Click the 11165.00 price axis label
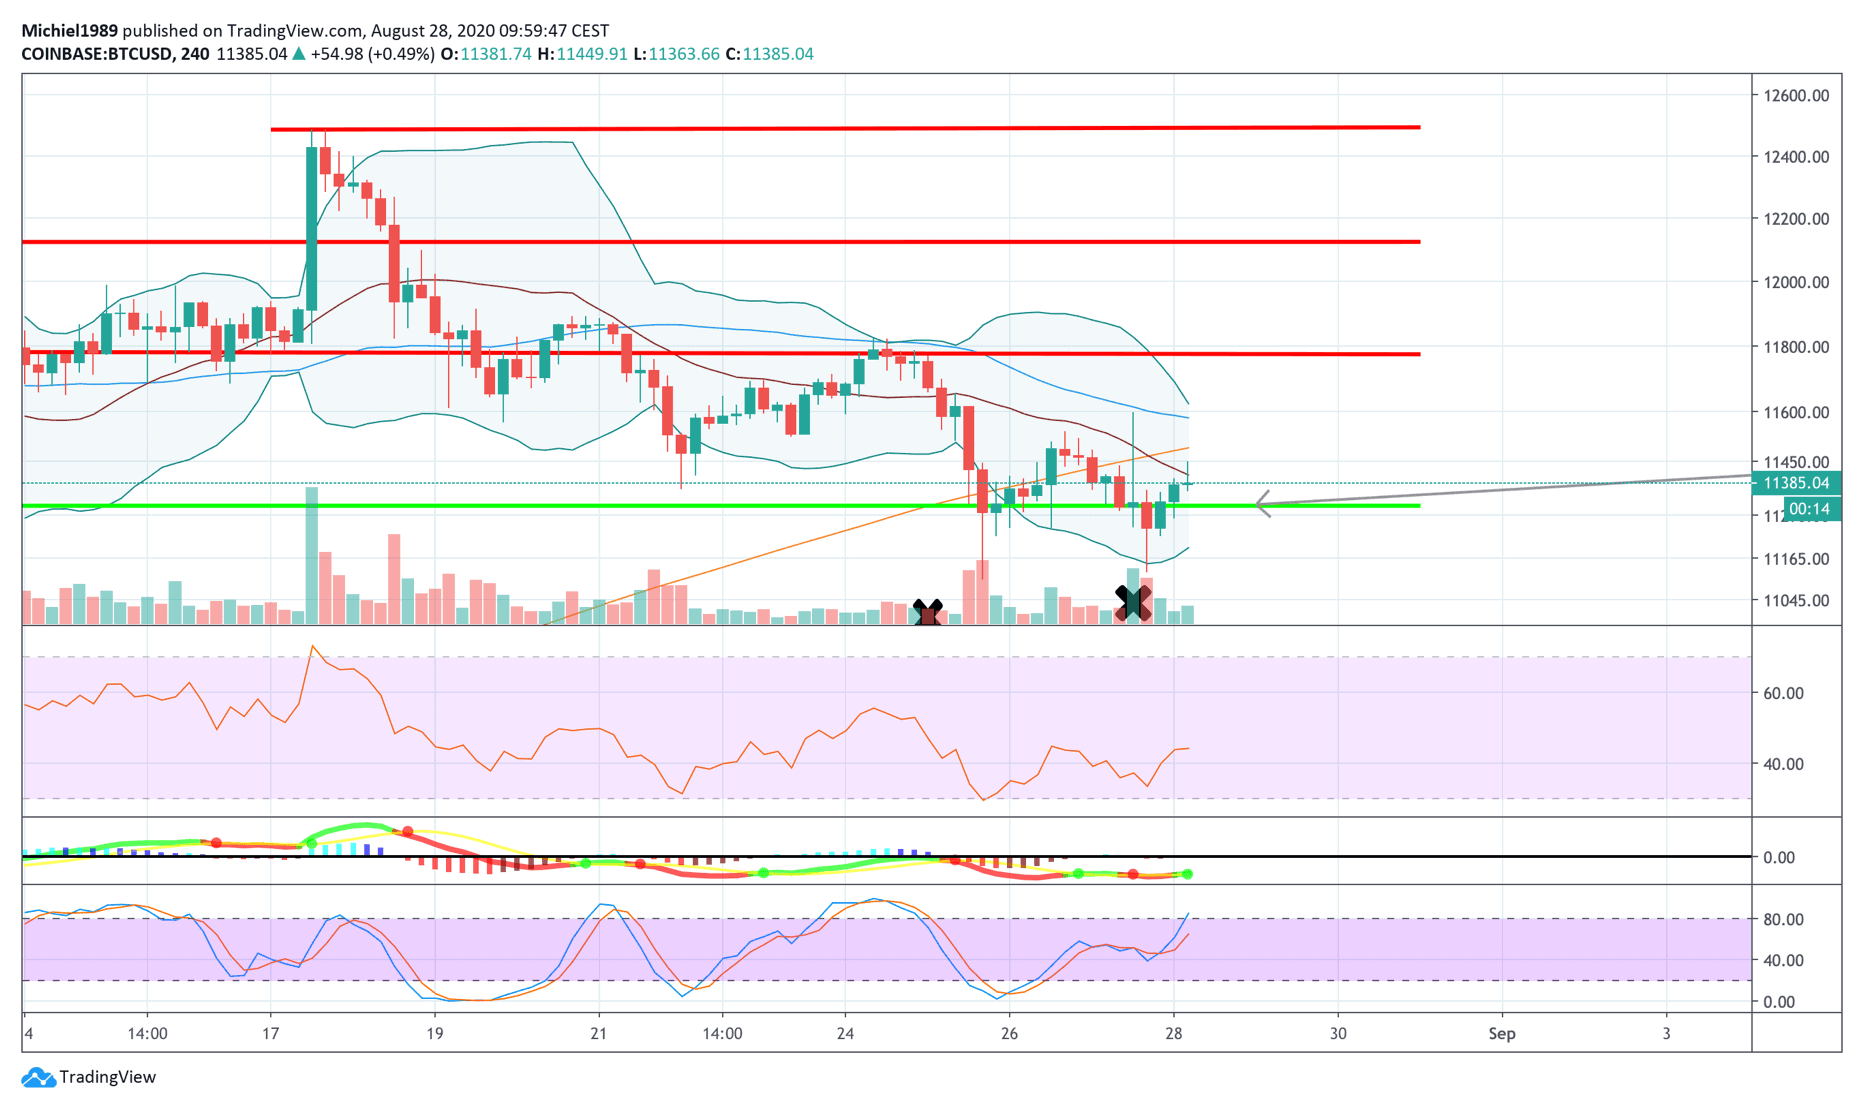This screenshot has height=1104, width=1868. tap(1797, 559)
